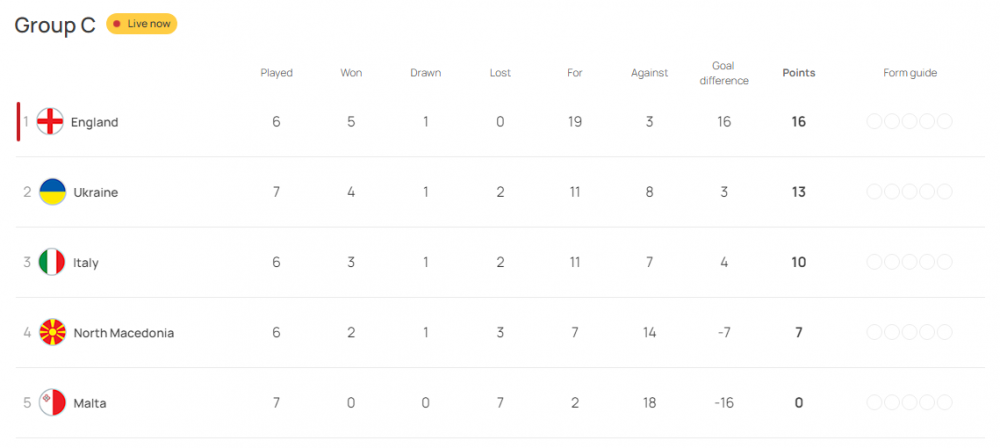
Task: Click the Points column header
Action: 798,73
